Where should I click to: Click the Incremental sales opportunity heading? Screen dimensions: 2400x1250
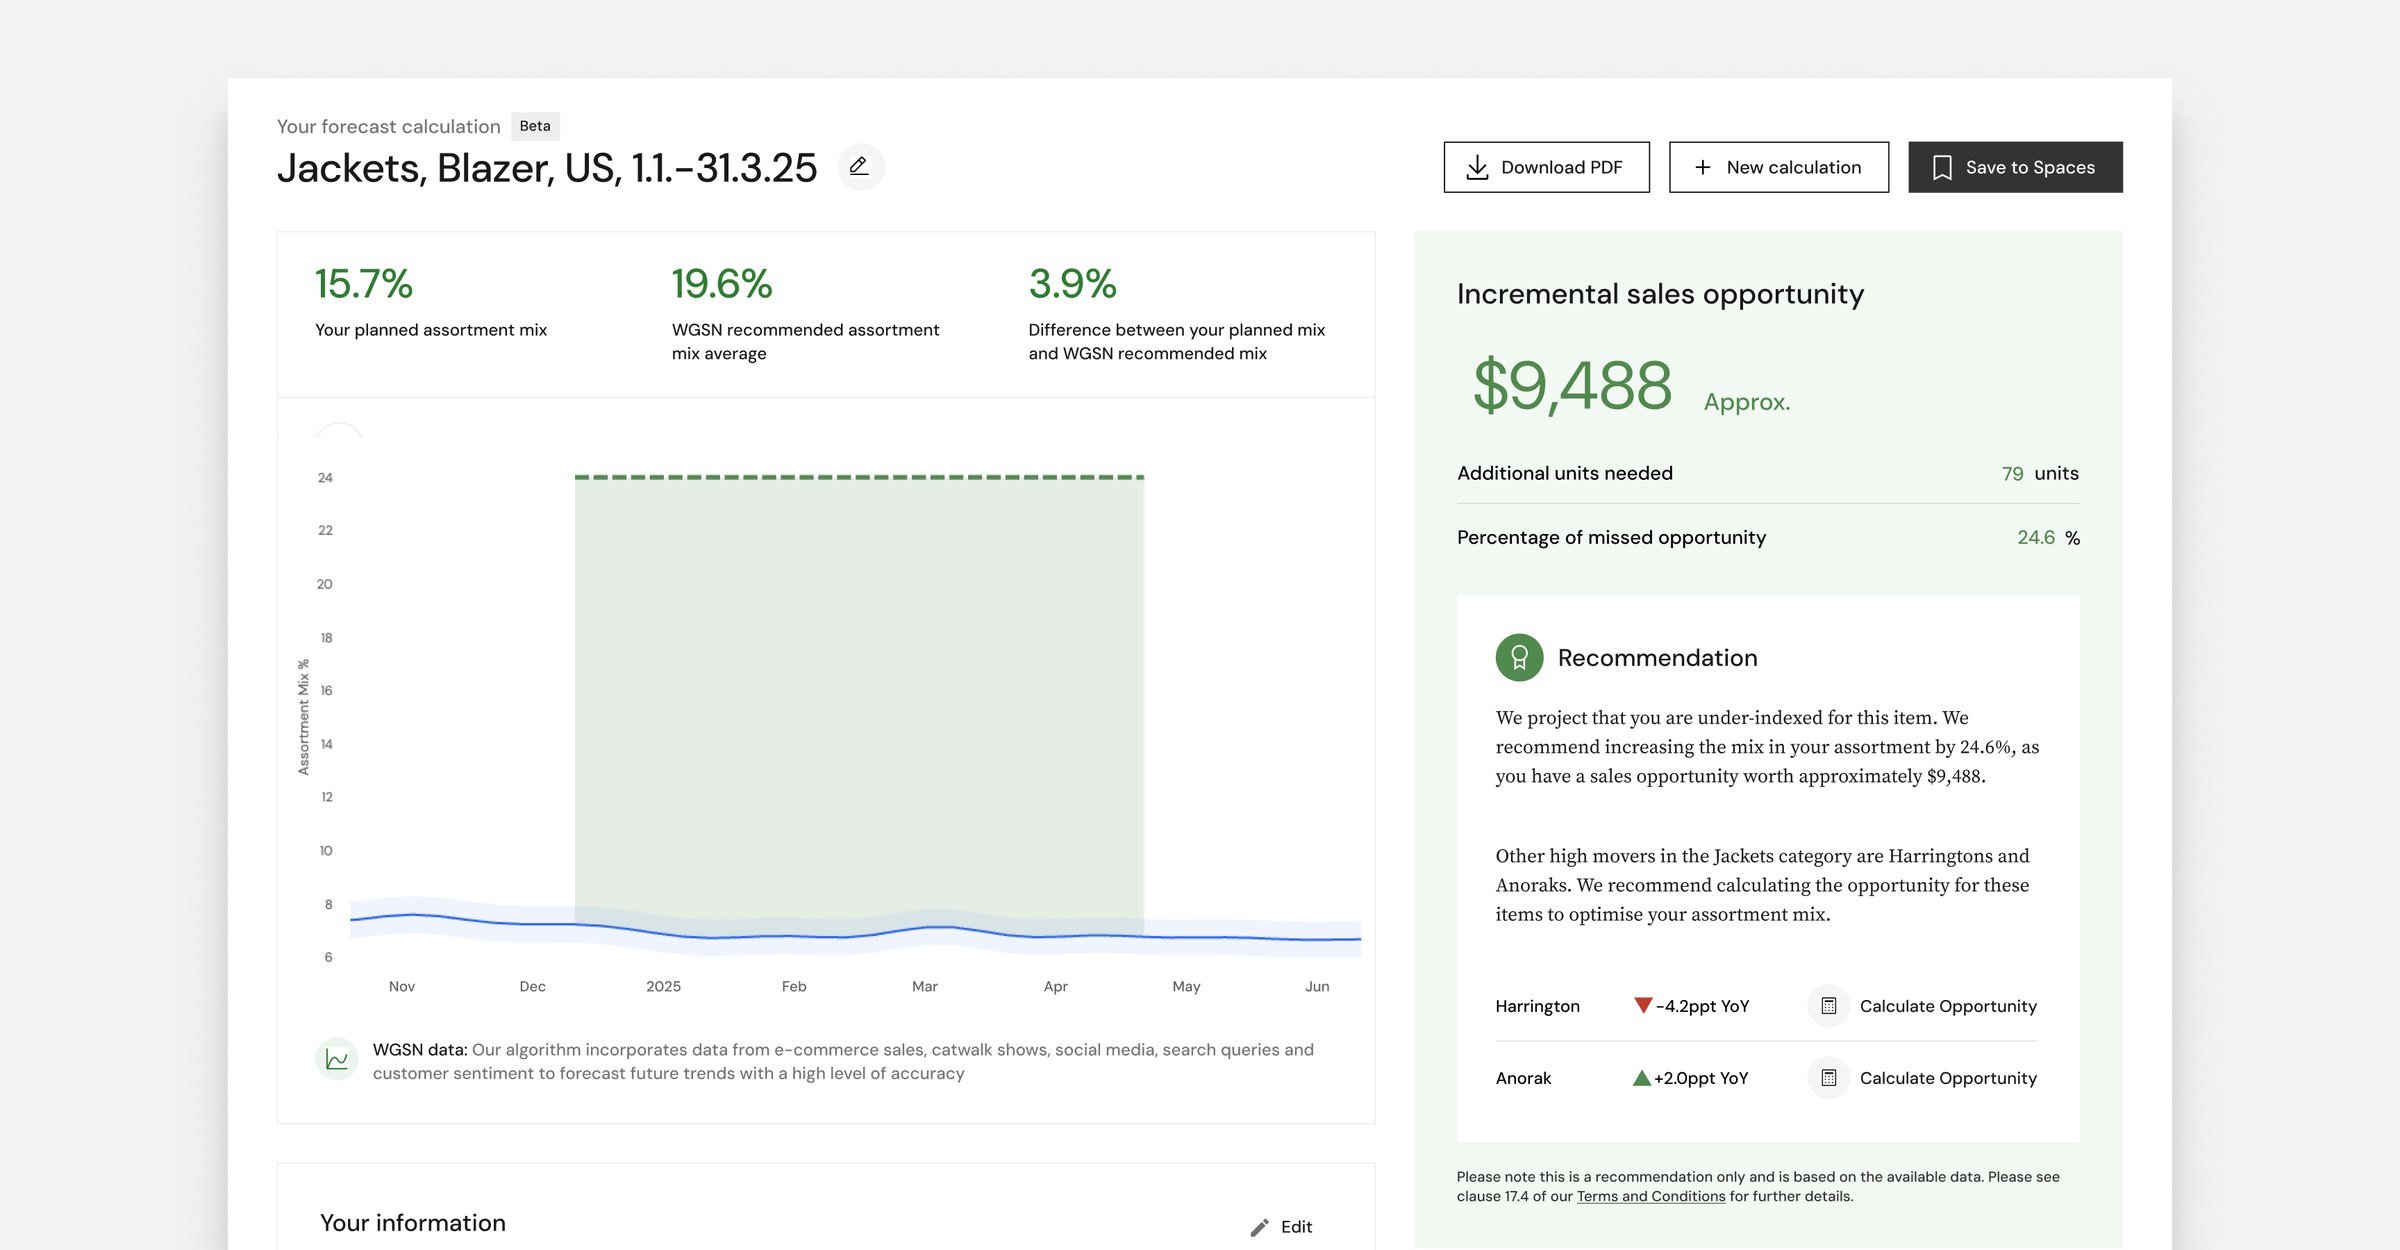pos(1660,294)
